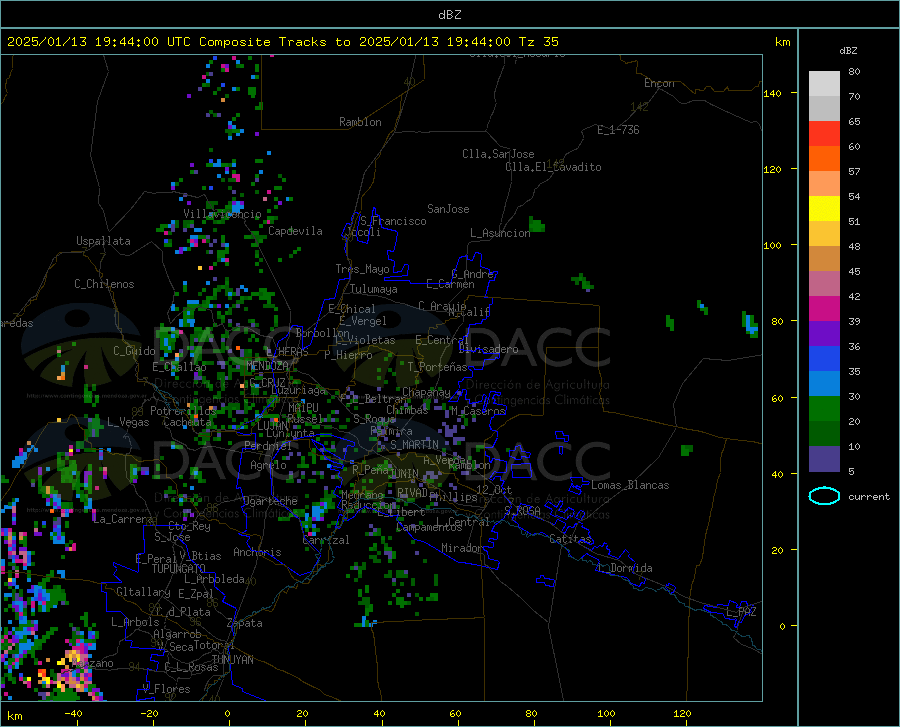This screenshot has width=900, height=727.
Task: Click the 'Tres_Mayo' map label
Action: coord(362,269)
